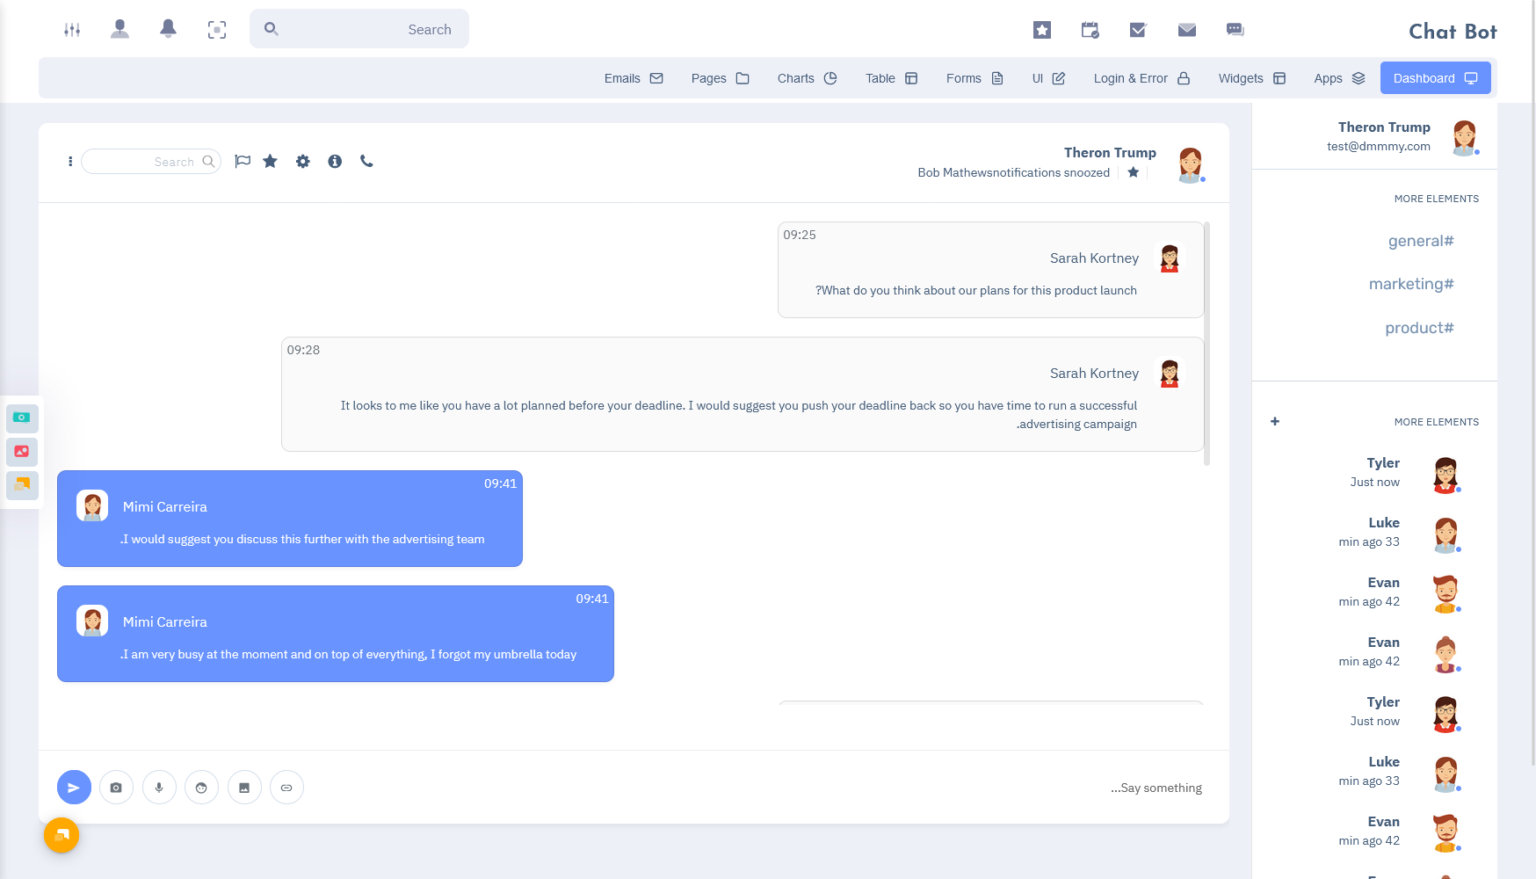Click the plus icon beside MORE ELEMENTS
Image resolution: width=1536 pixels, height=879 pixels.
(x=1275, y=422)
